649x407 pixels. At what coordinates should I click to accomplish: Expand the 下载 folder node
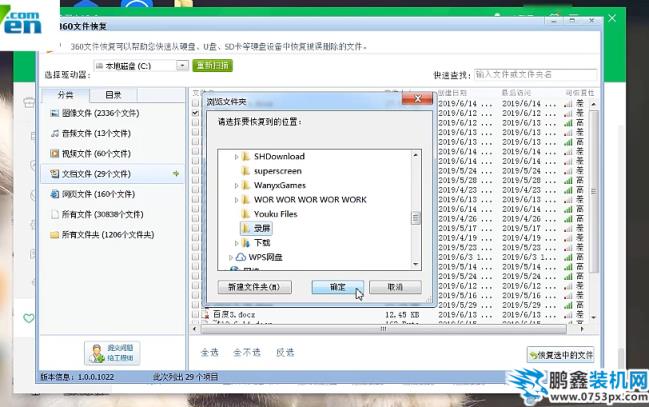click(x=236, y=243)
